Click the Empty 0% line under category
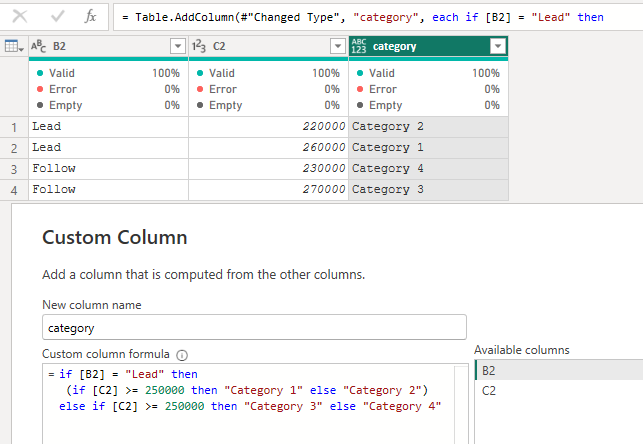 (428, 105)
